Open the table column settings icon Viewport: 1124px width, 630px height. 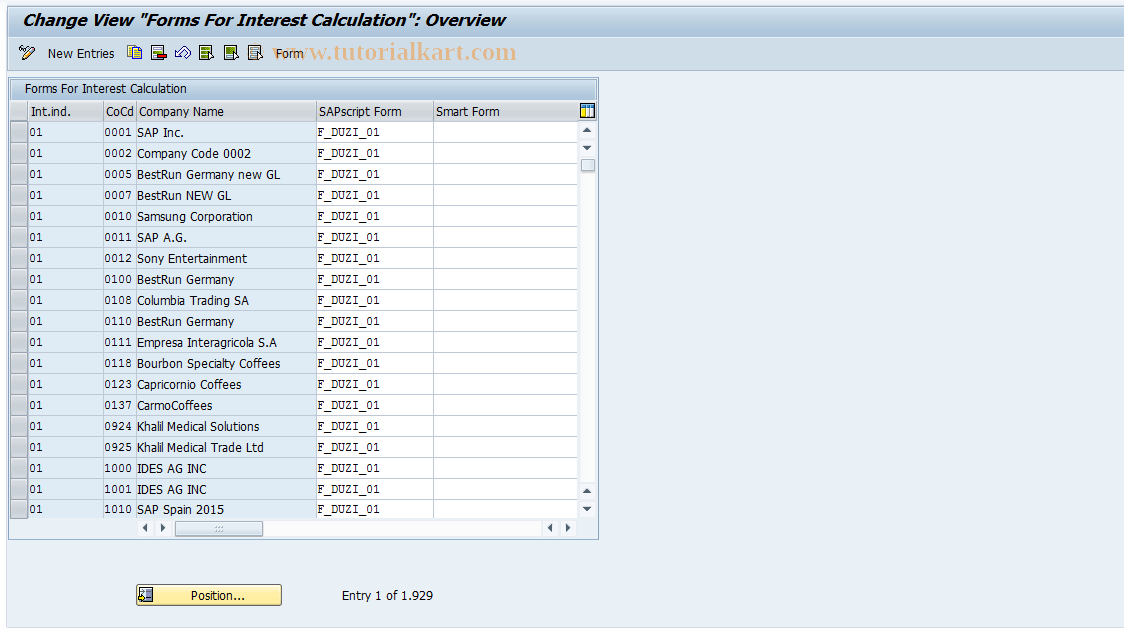(x=587, y=110)
